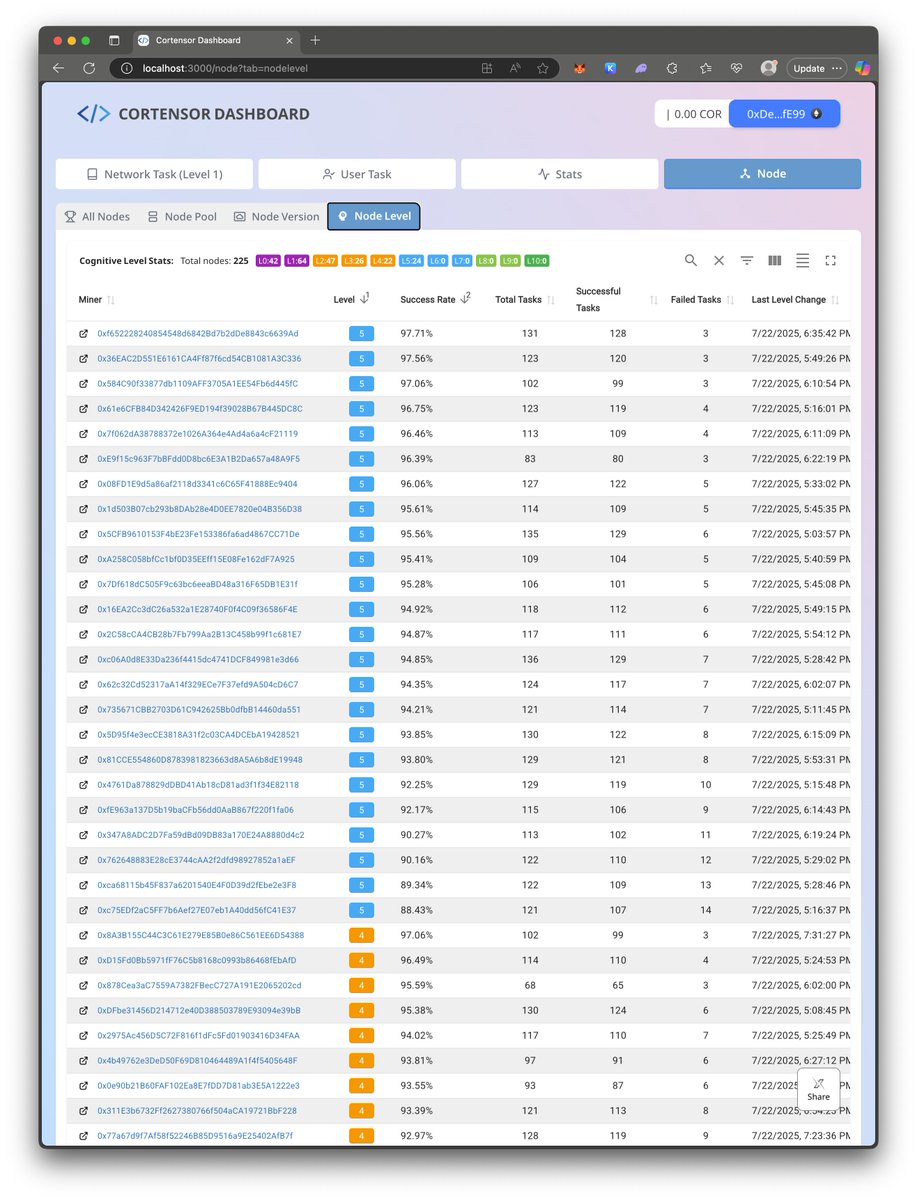917x1200 pixels.
Task: Click level 4 badge for miner 0x878Cea3aC
Action: point(361,985)
